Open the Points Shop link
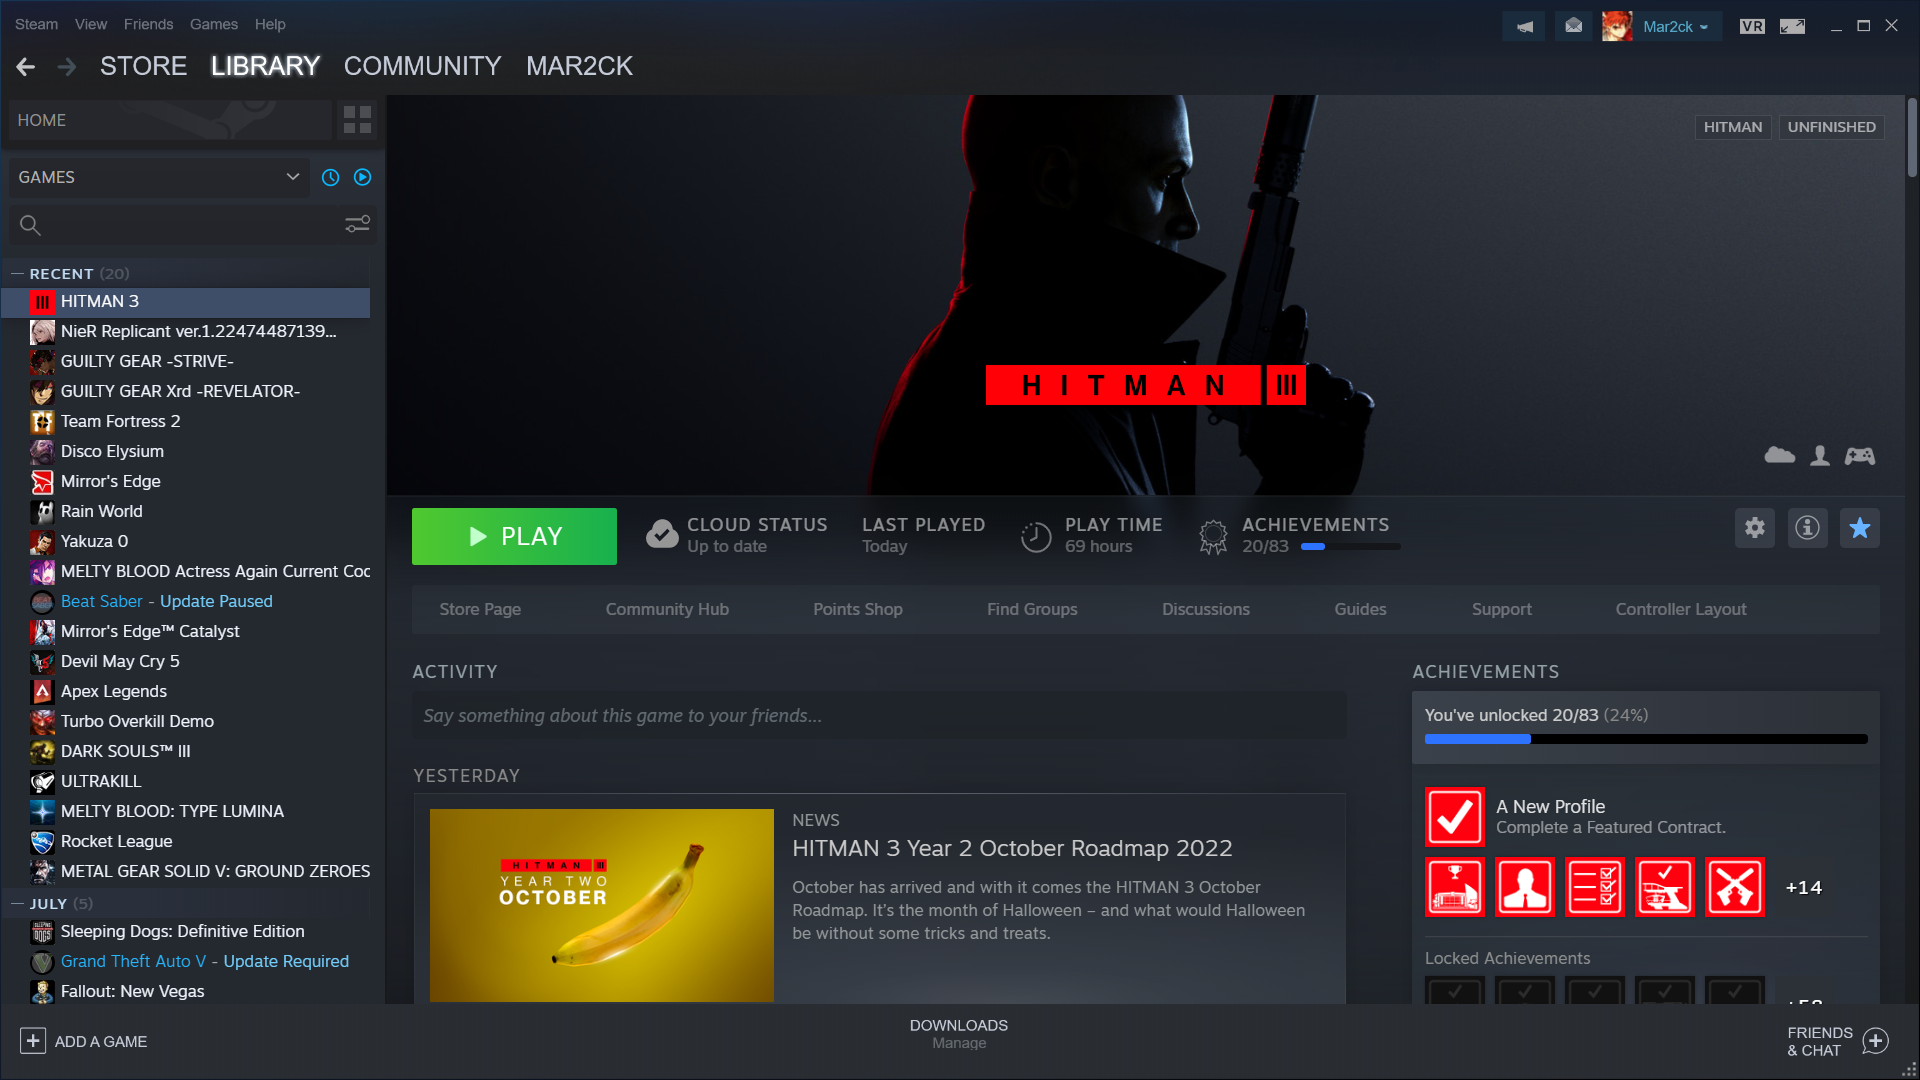Image resolution: width=1920 pixels, height=1080 pixels. click(x=858, y=609)
